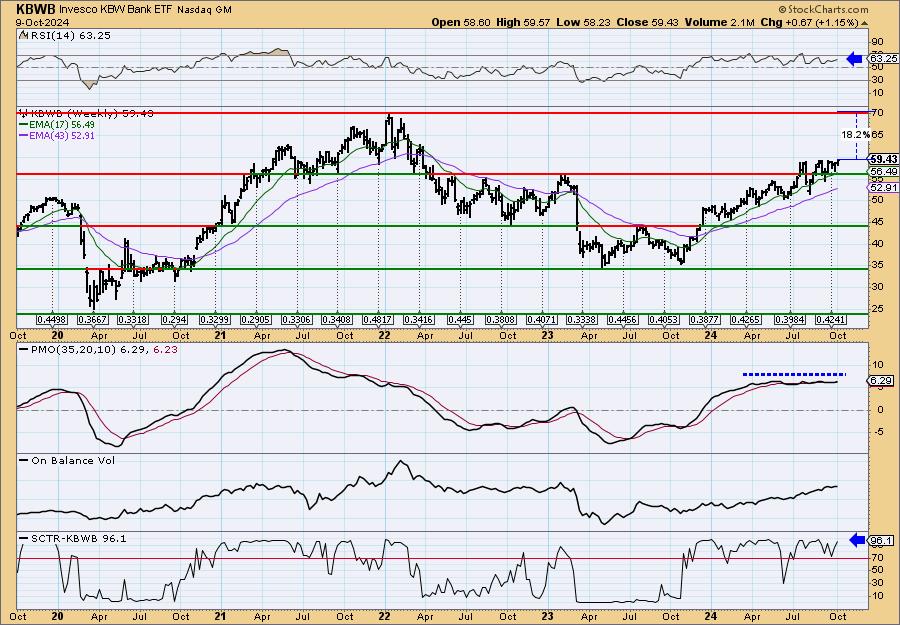
Task: Click the 0.2905 value in the price panel
Action: (x=257, y=320)
